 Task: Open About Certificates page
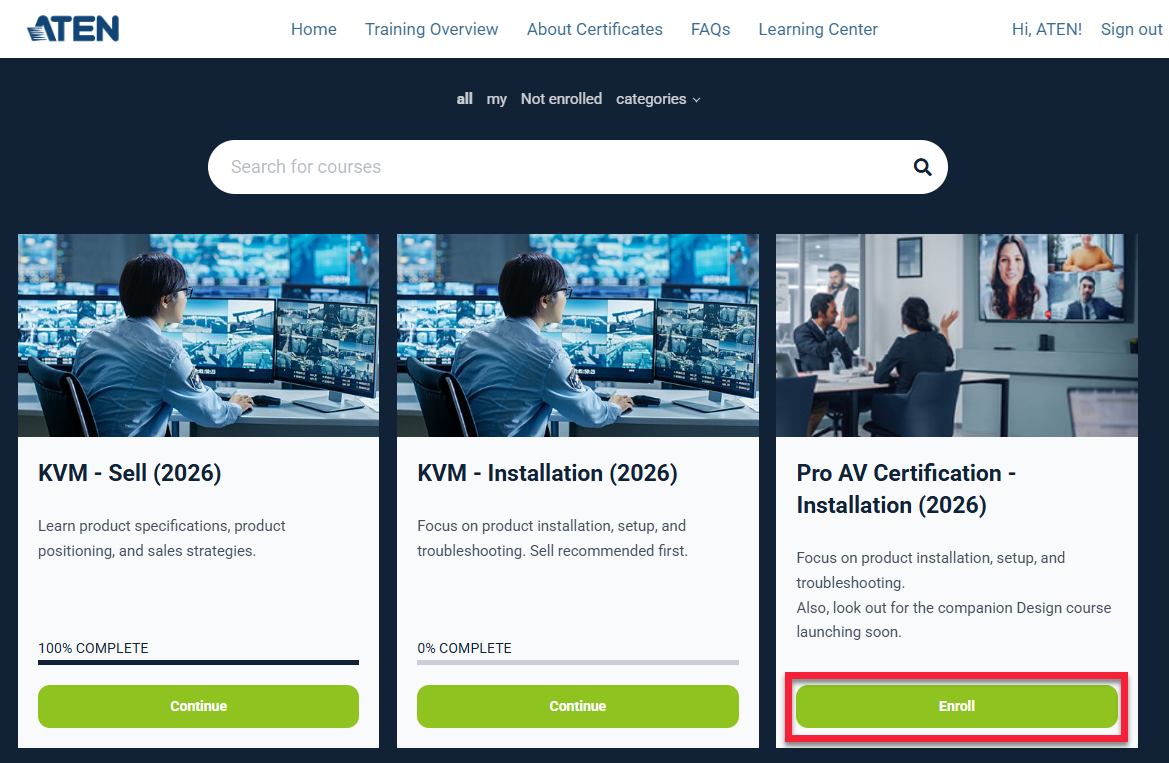(594, 29)
